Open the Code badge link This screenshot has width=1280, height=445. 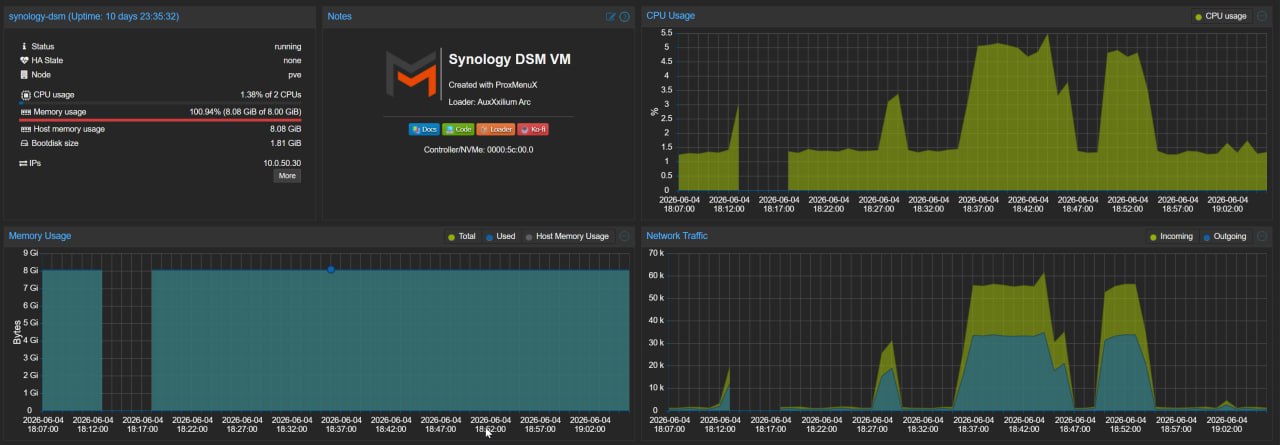coord(458,129)
